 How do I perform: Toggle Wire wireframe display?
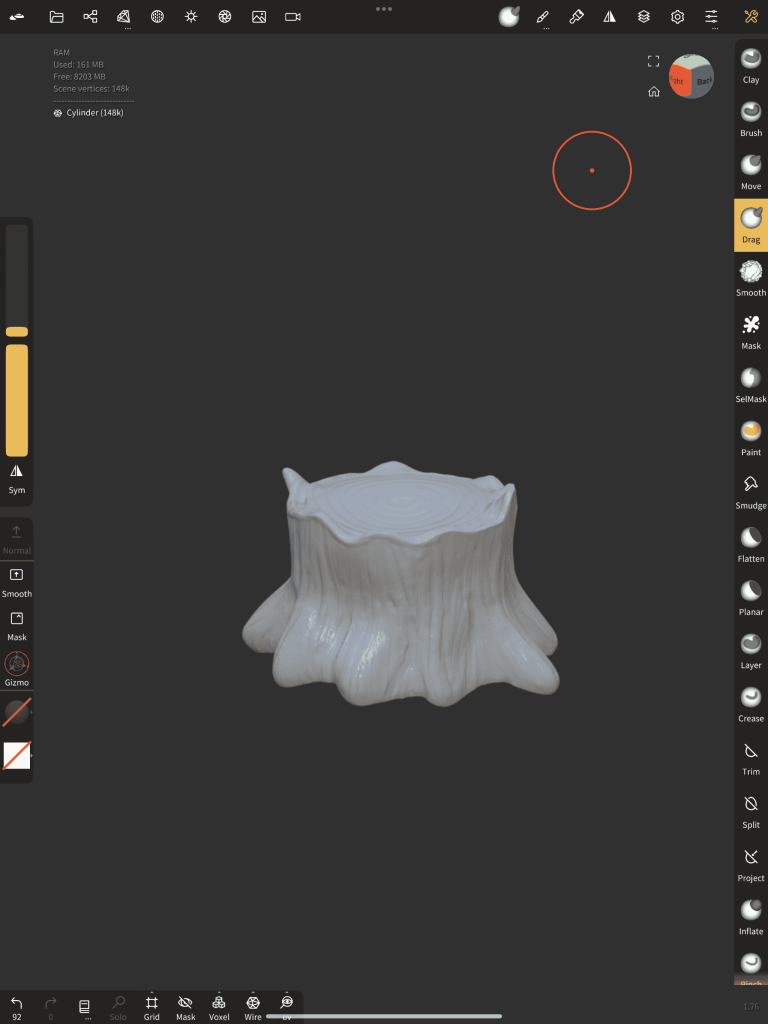coord(253,1007)
